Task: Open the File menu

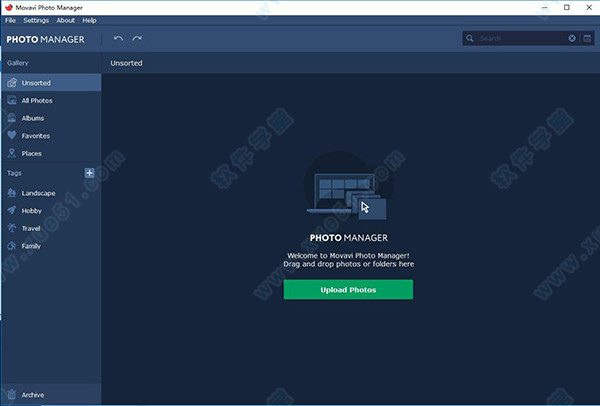Action: point(10,20)
